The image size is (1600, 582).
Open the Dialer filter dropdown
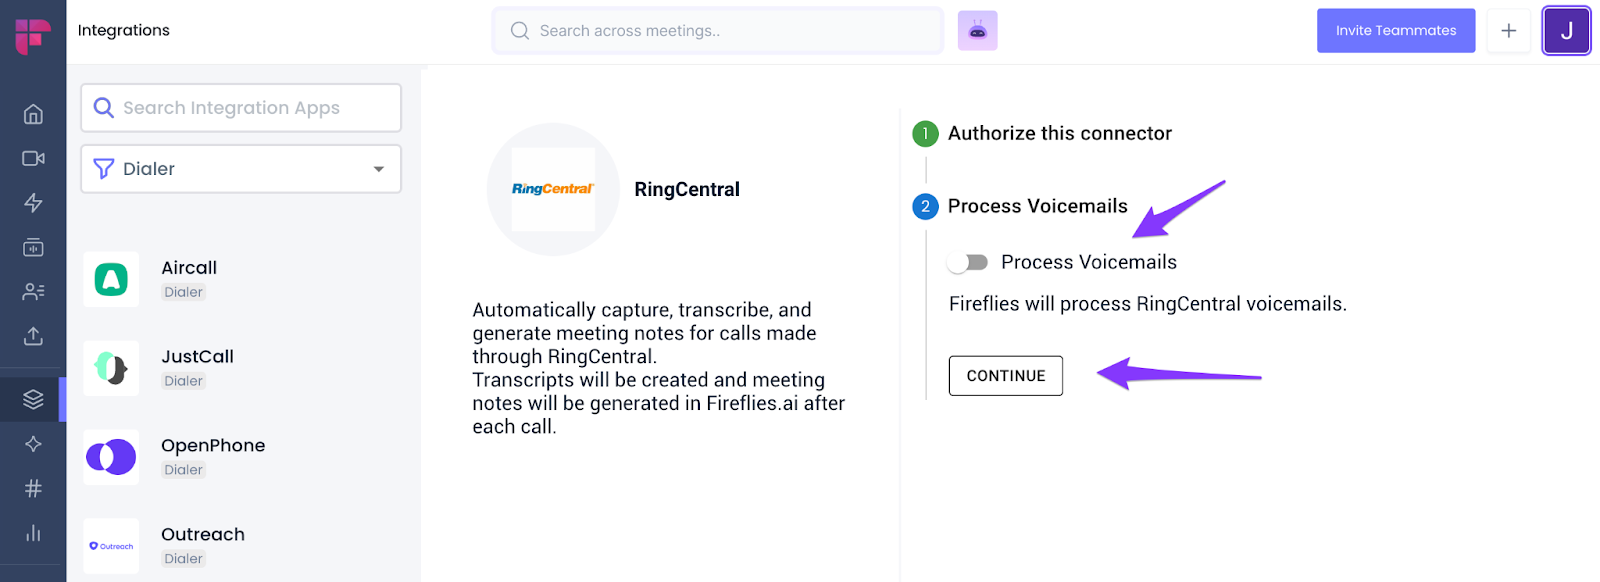tap(240, 168)
